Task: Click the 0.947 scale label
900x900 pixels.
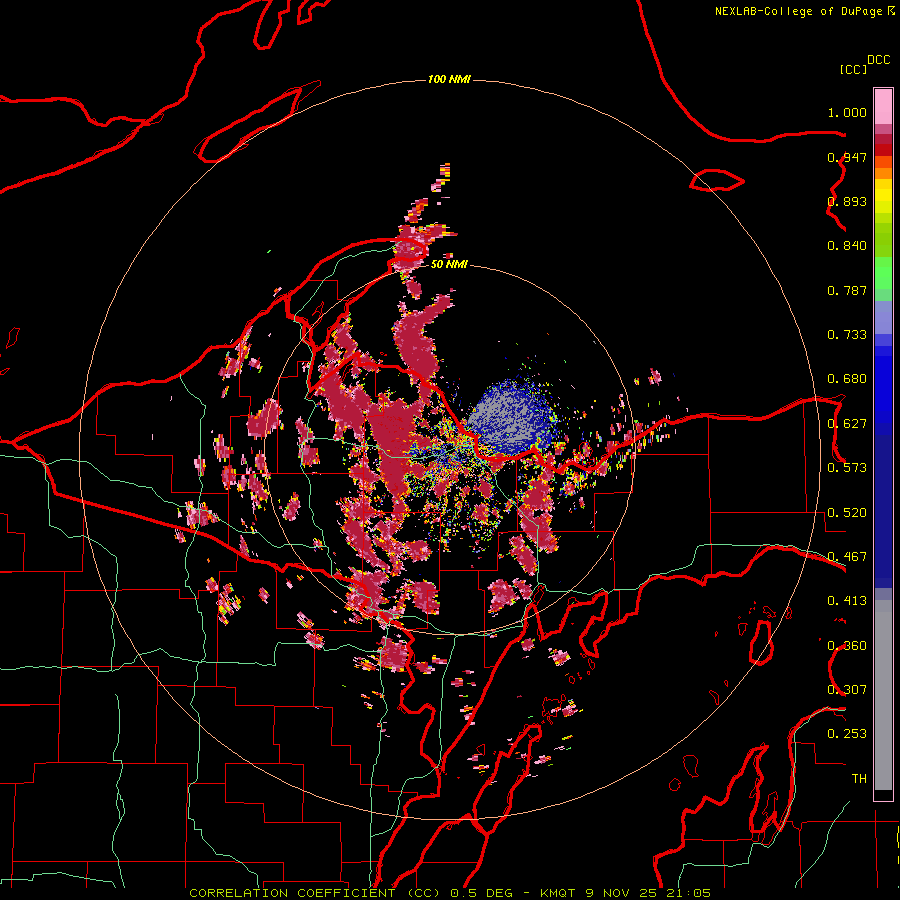Action: [847, 157]
